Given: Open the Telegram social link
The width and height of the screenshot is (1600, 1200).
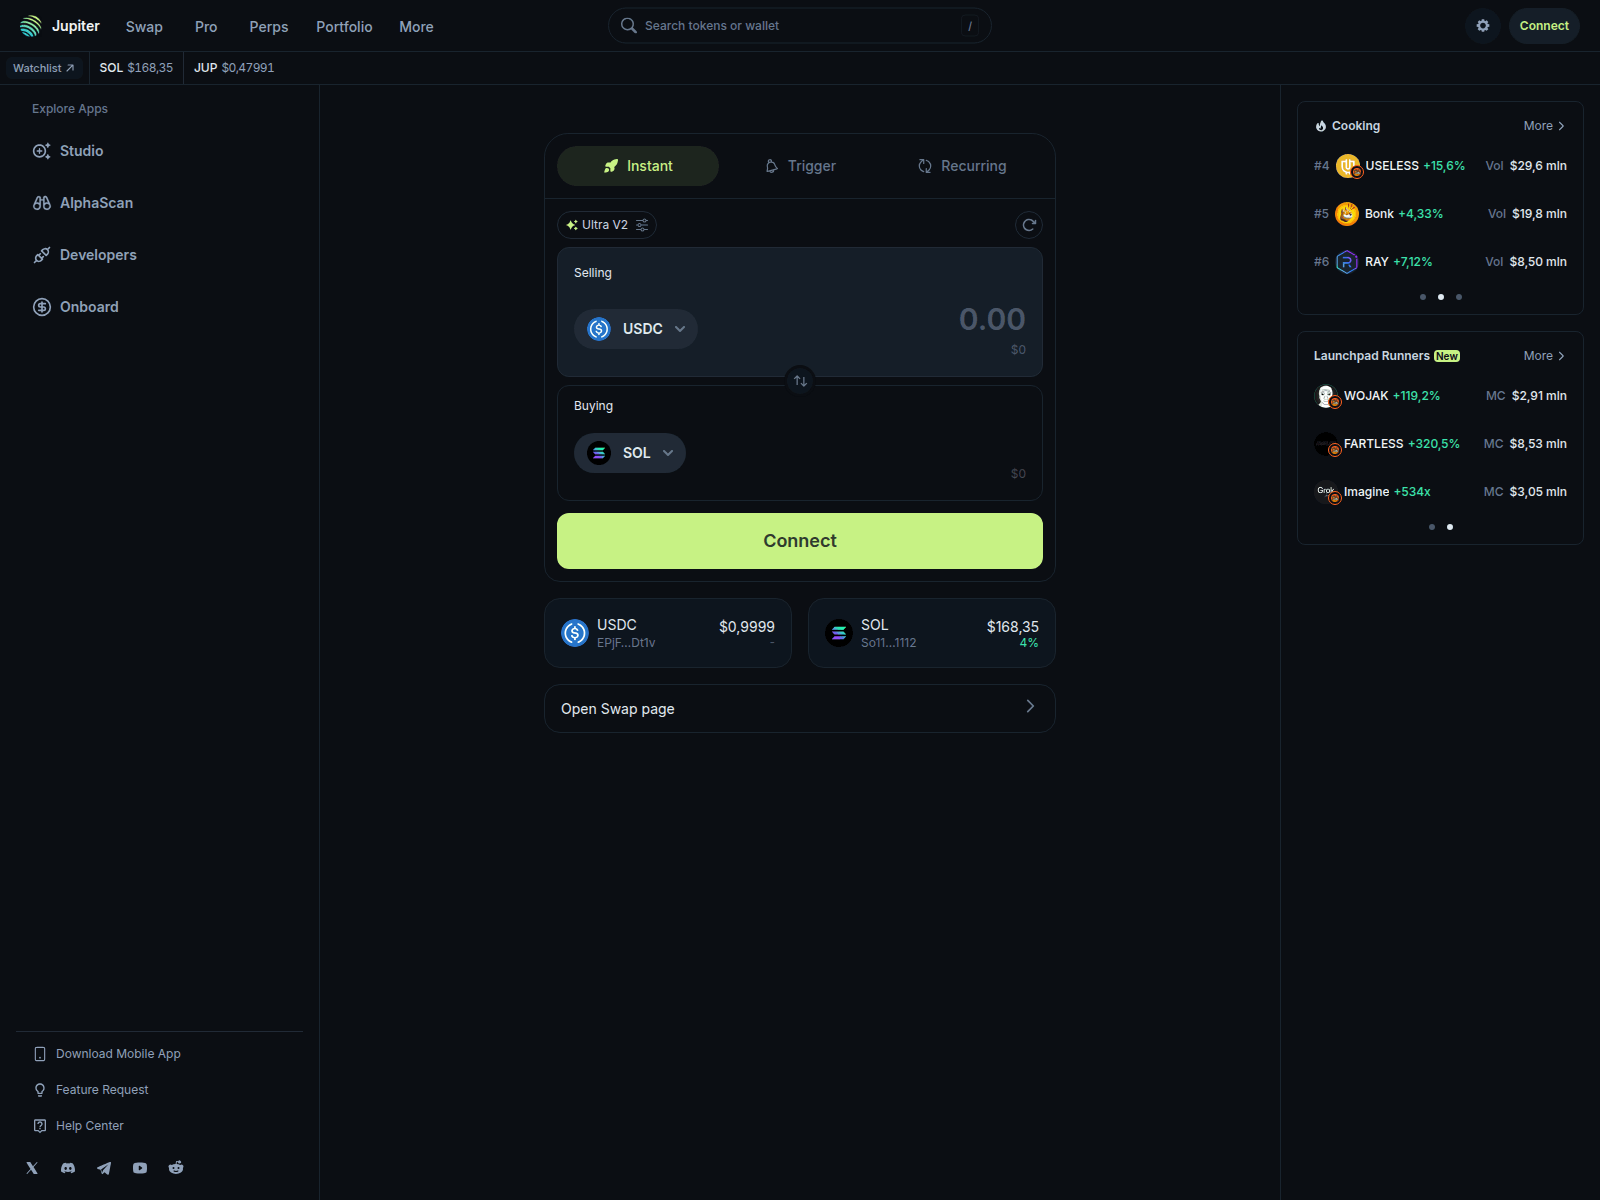Looking at the screenshot, I should pyautogui.click(x=104, y=1168).
